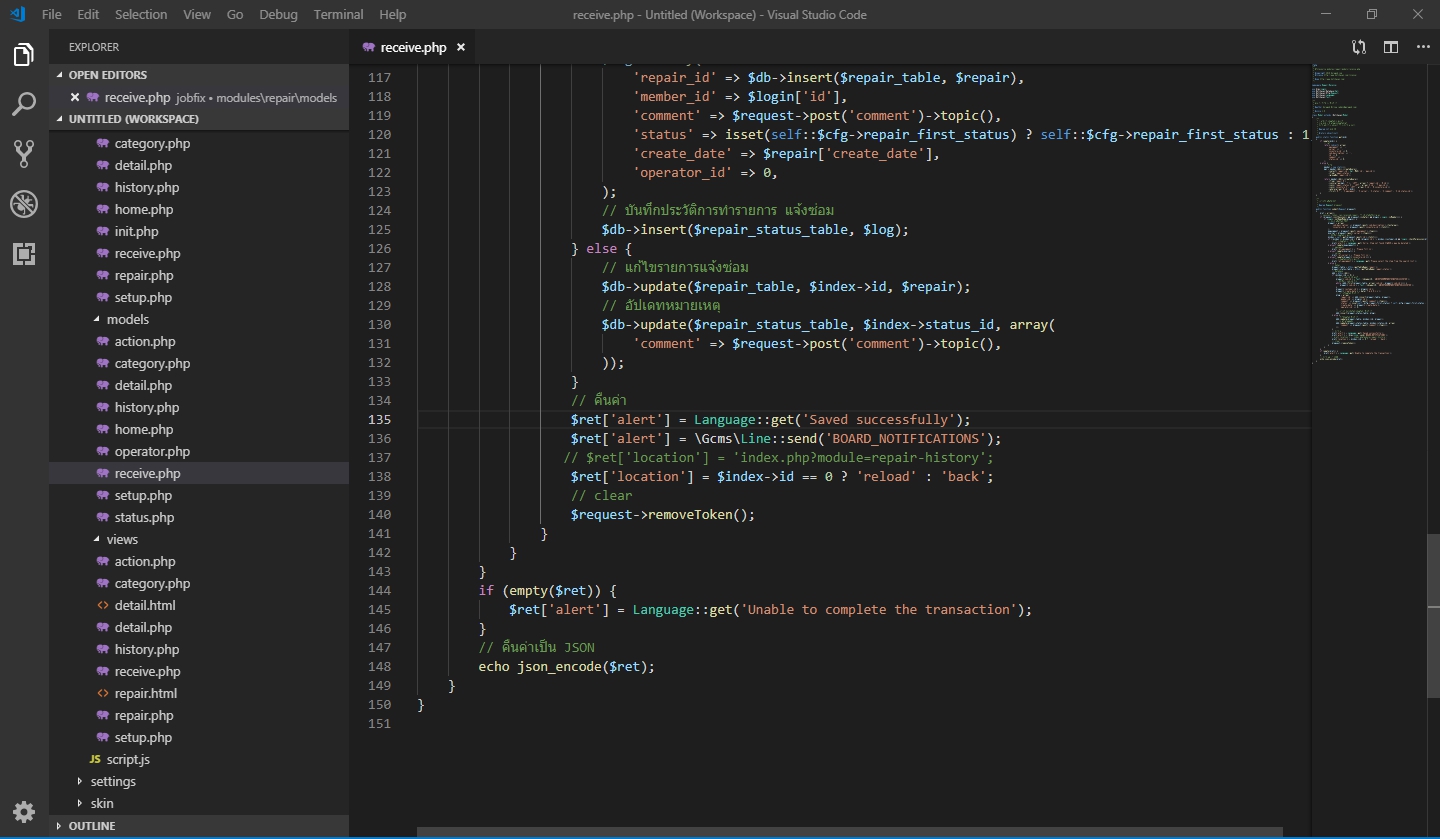Click the Open Changes icon in editor toolbar
The width and height of the screenshot is (1440, 839).
(x=1358, y=47)
